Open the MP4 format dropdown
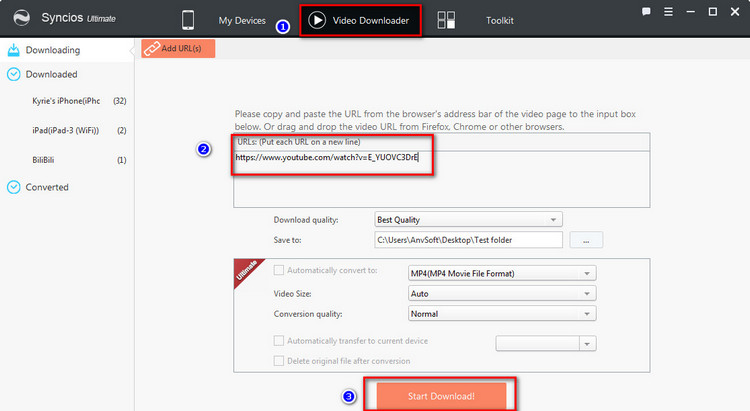Image resolution: width=750 pixels, height=411 pixels. click(x=502, y=273)
